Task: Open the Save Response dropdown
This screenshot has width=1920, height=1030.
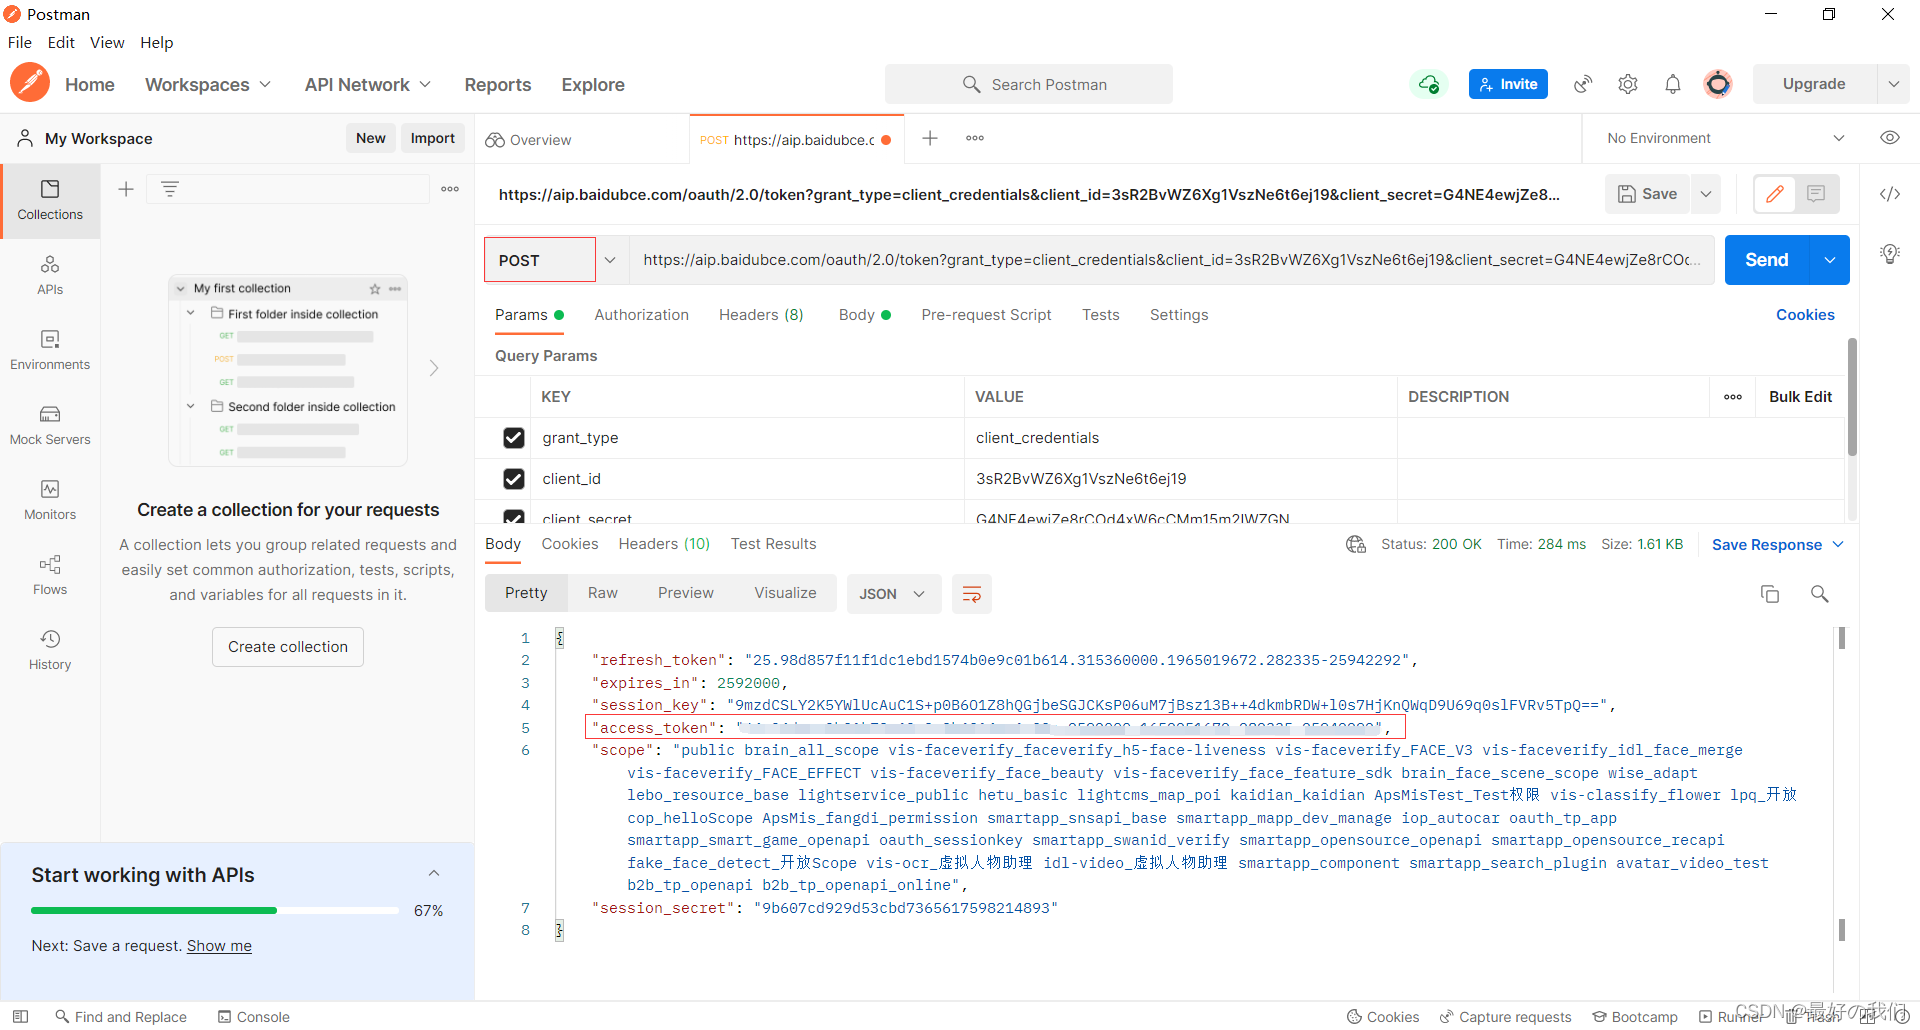Action: pyautogui.click(x=1778, y=545)
